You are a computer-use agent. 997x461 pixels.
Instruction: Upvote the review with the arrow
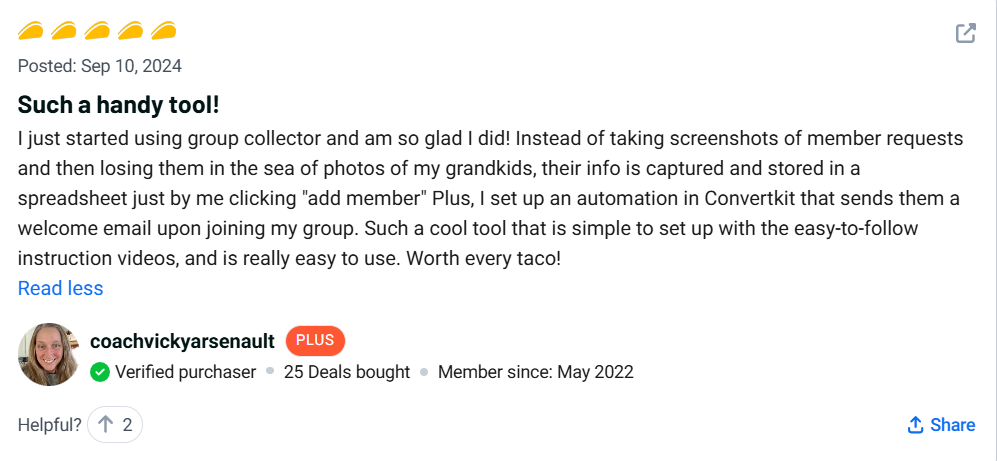click(106, 425)
